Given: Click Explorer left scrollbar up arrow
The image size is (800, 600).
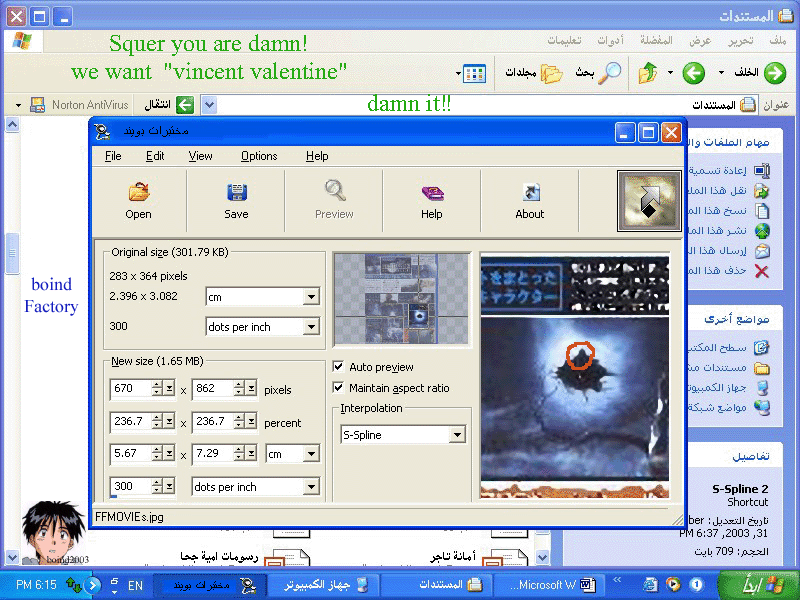Looking at the screenshot, I should (12, 124).
